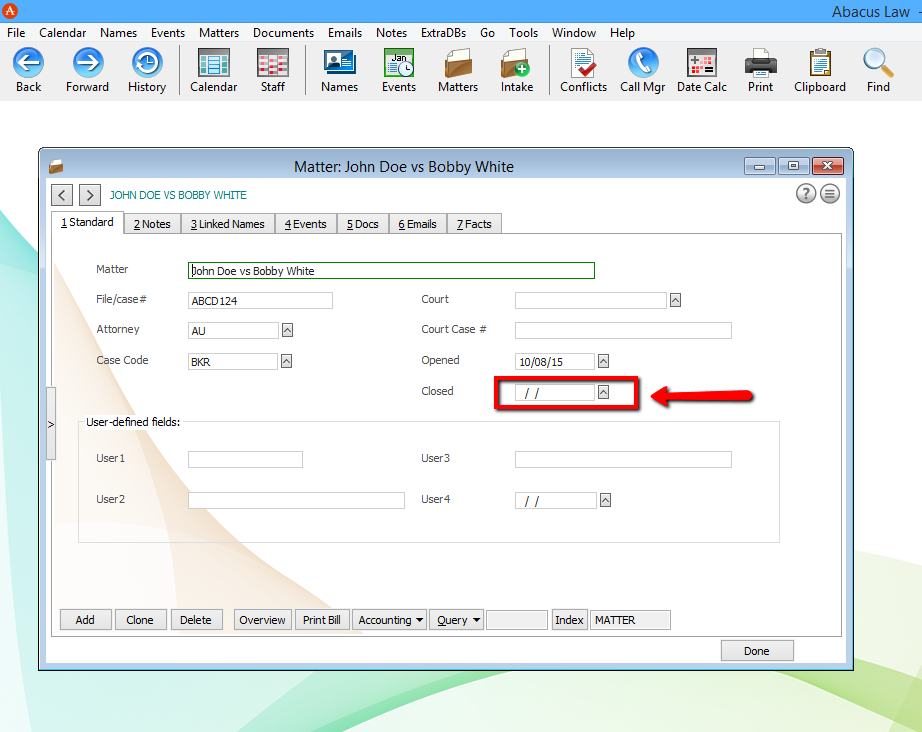This screenshot has height=732, width=922.
Task: Open the Help menu
Action: (x=622, y=33)
